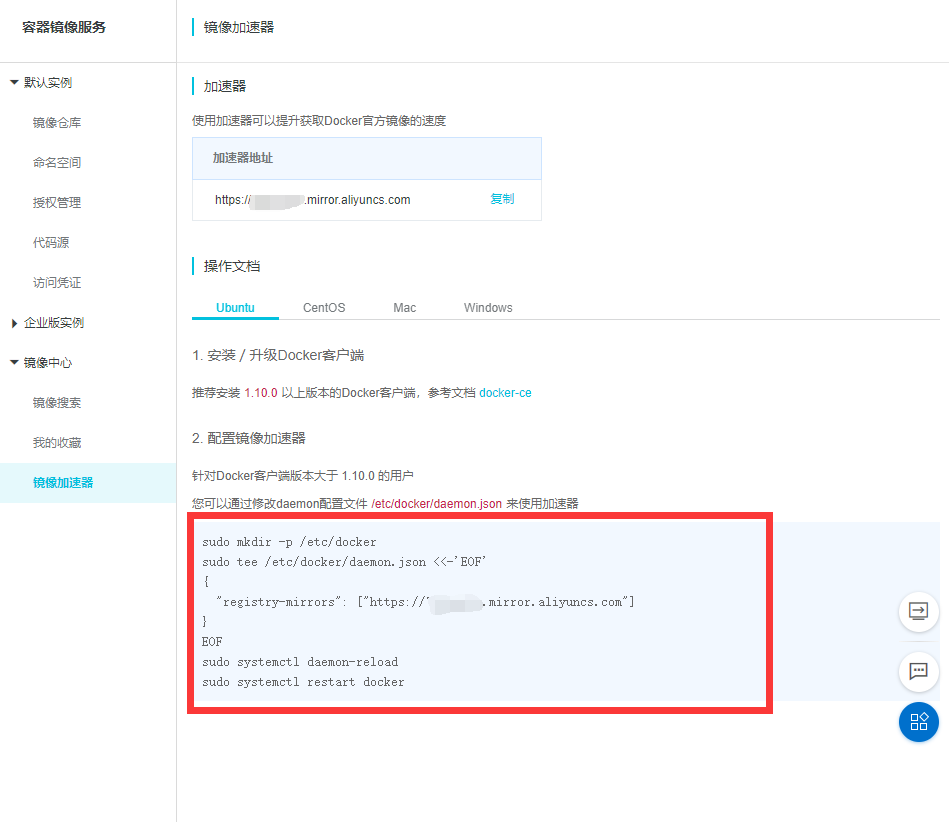This screenshot has height=822, width=949.
Task: Click the blue apps grid button
Action: coord(918,722)
